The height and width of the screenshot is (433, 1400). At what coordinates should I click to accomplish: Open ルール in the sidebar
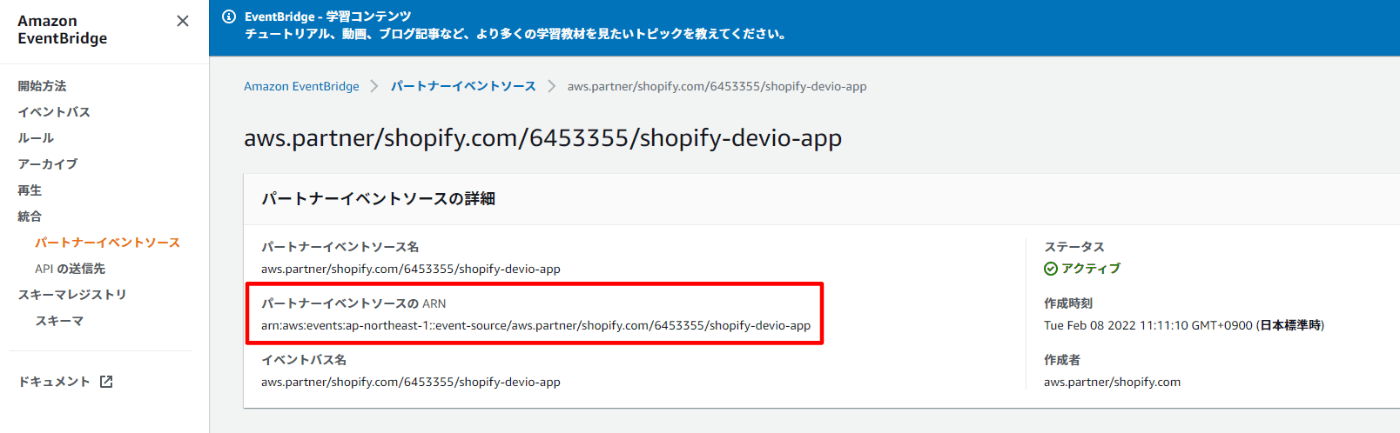(36, 138)
